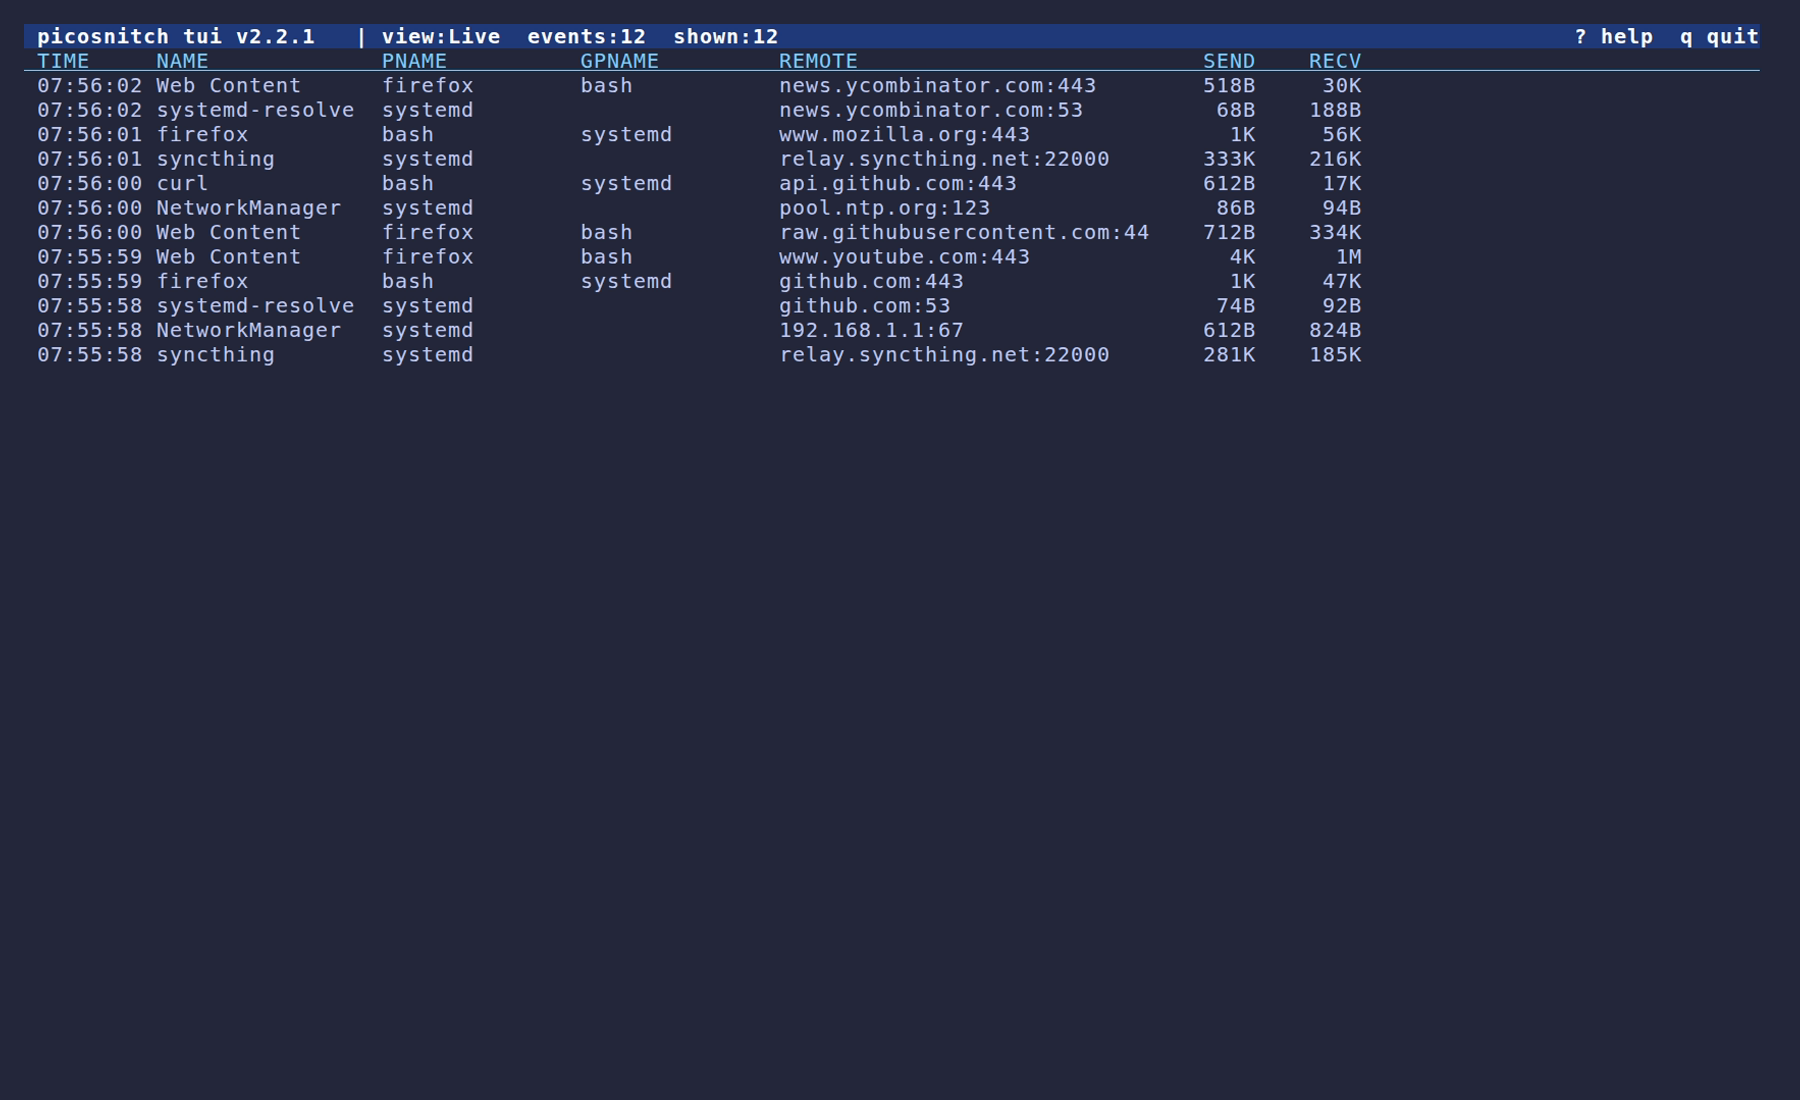Viewport: 1800px width, 1100px height.
Task: Click Web Content in the youtube row
Action: (x=228, y=257)
